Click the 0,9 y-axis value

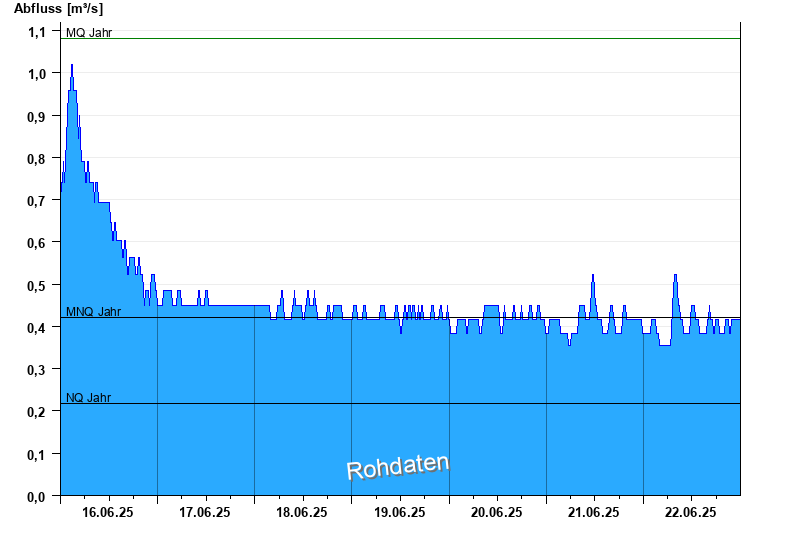pos(36,117)
